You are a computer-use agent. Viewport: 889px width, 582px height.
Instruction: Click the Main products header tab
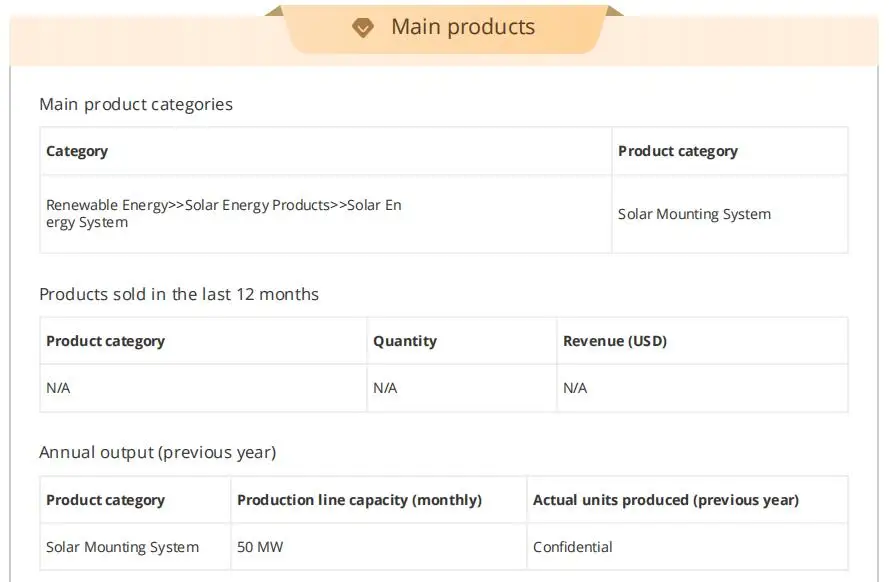click(462, 27)
